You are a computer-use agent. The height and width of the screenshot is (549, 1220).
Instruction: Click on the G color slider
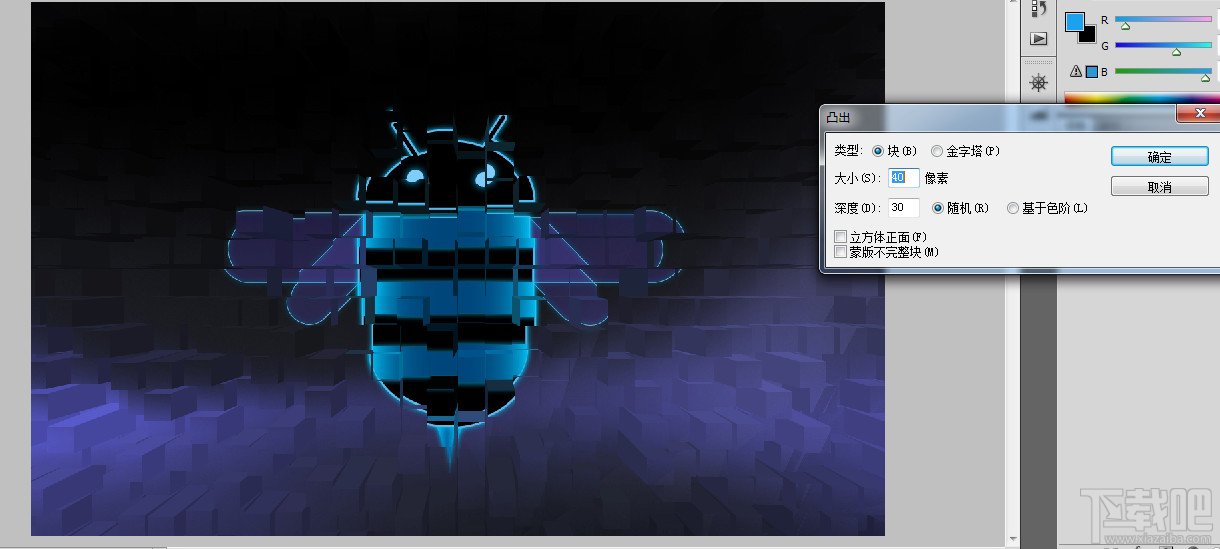point(1163,45)
